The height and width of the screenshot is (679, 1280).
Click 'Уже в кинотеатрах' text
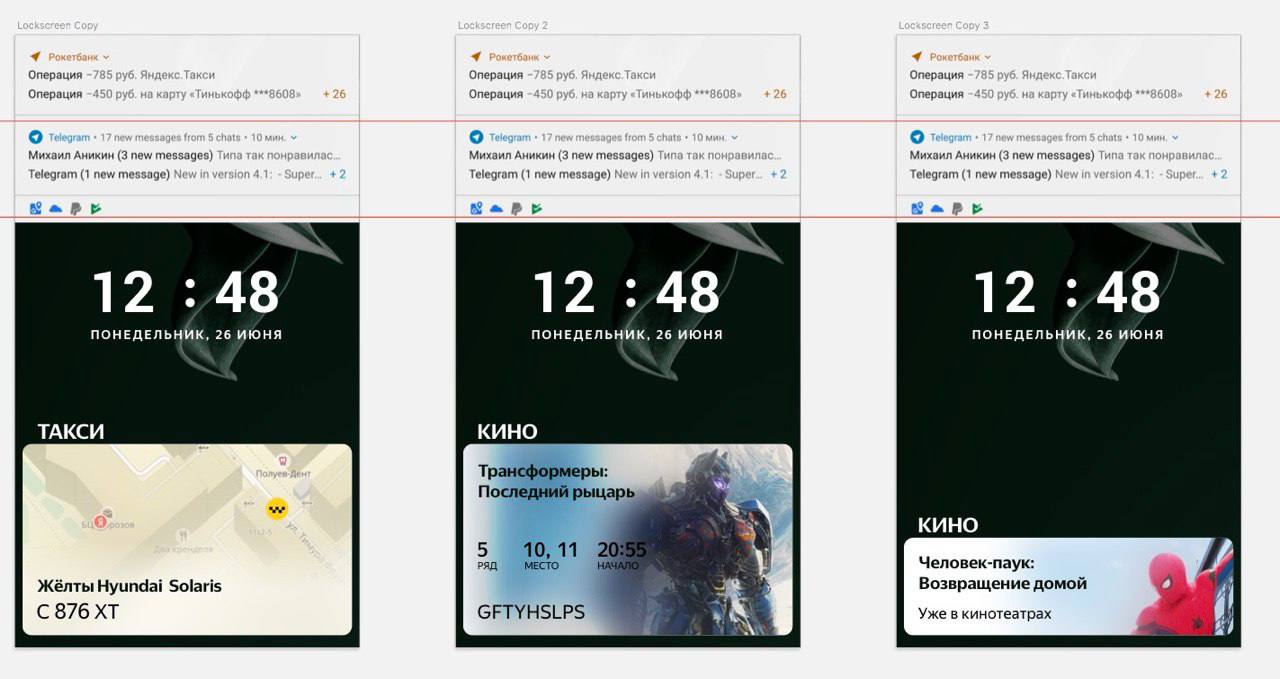(x=985, y=613)
